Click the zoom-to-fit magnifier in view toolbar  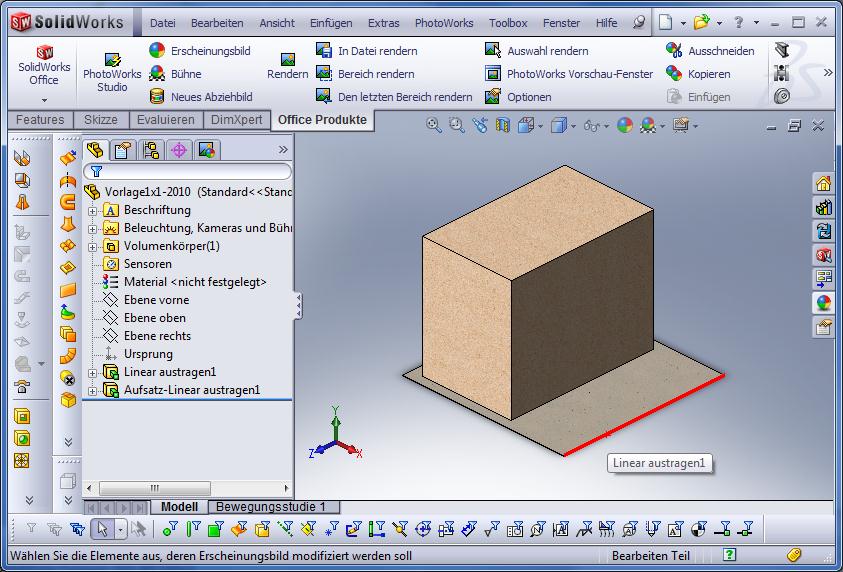click(x=434, y=125)
